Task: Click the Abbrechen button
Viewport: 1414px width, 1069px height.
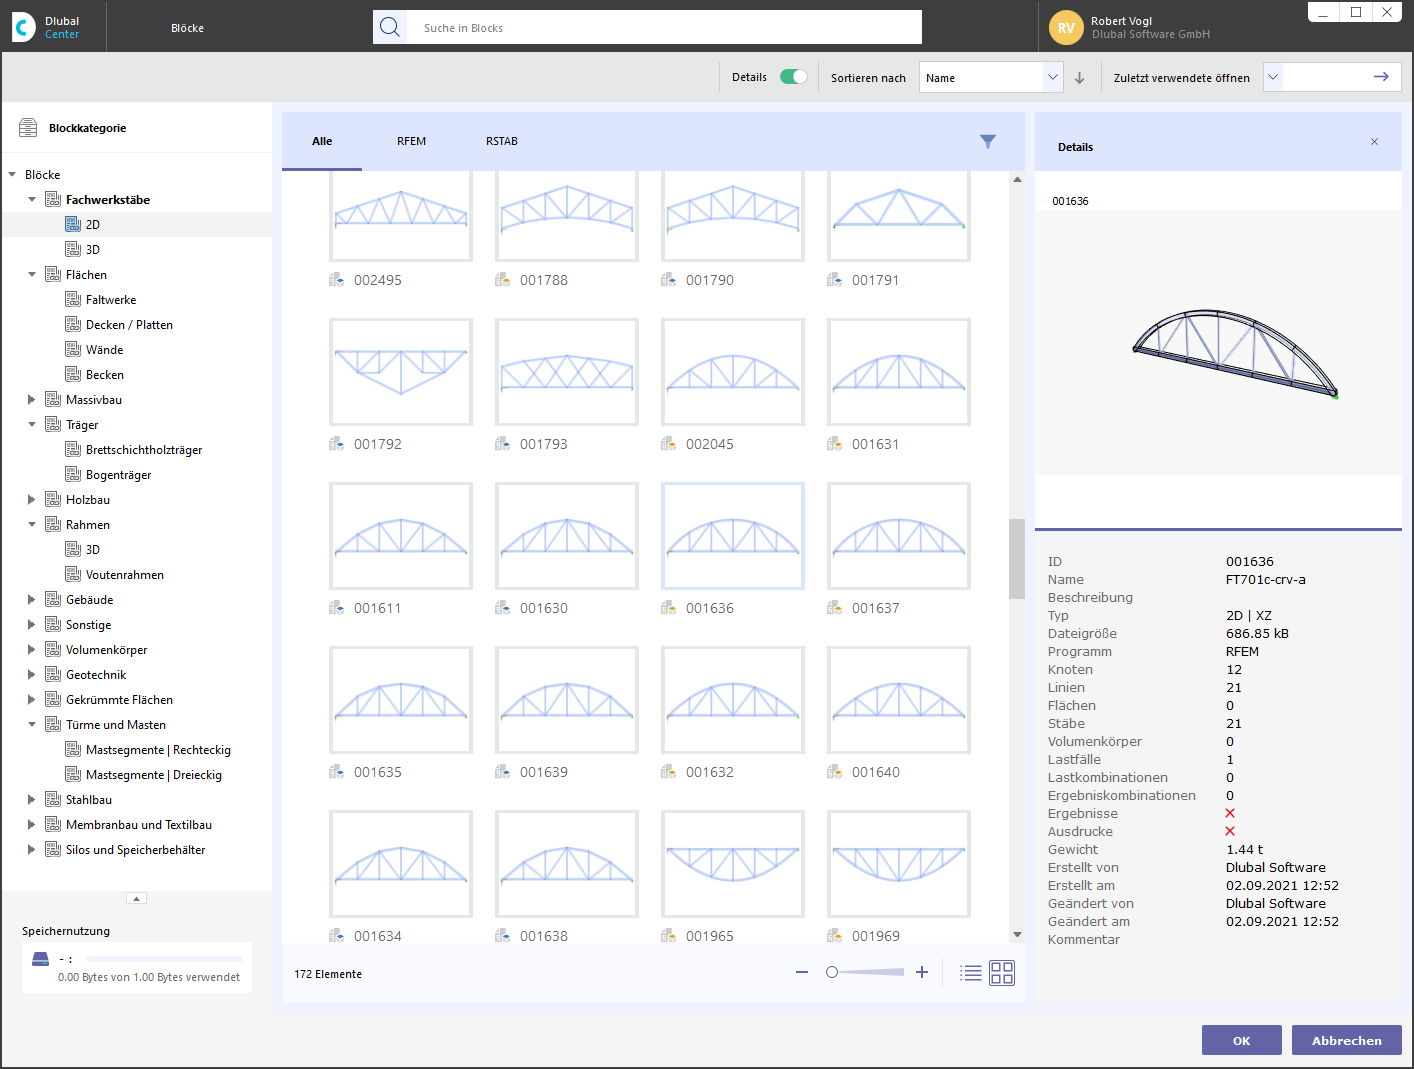Action: pyautogui.click(x=1347, y=1040)
